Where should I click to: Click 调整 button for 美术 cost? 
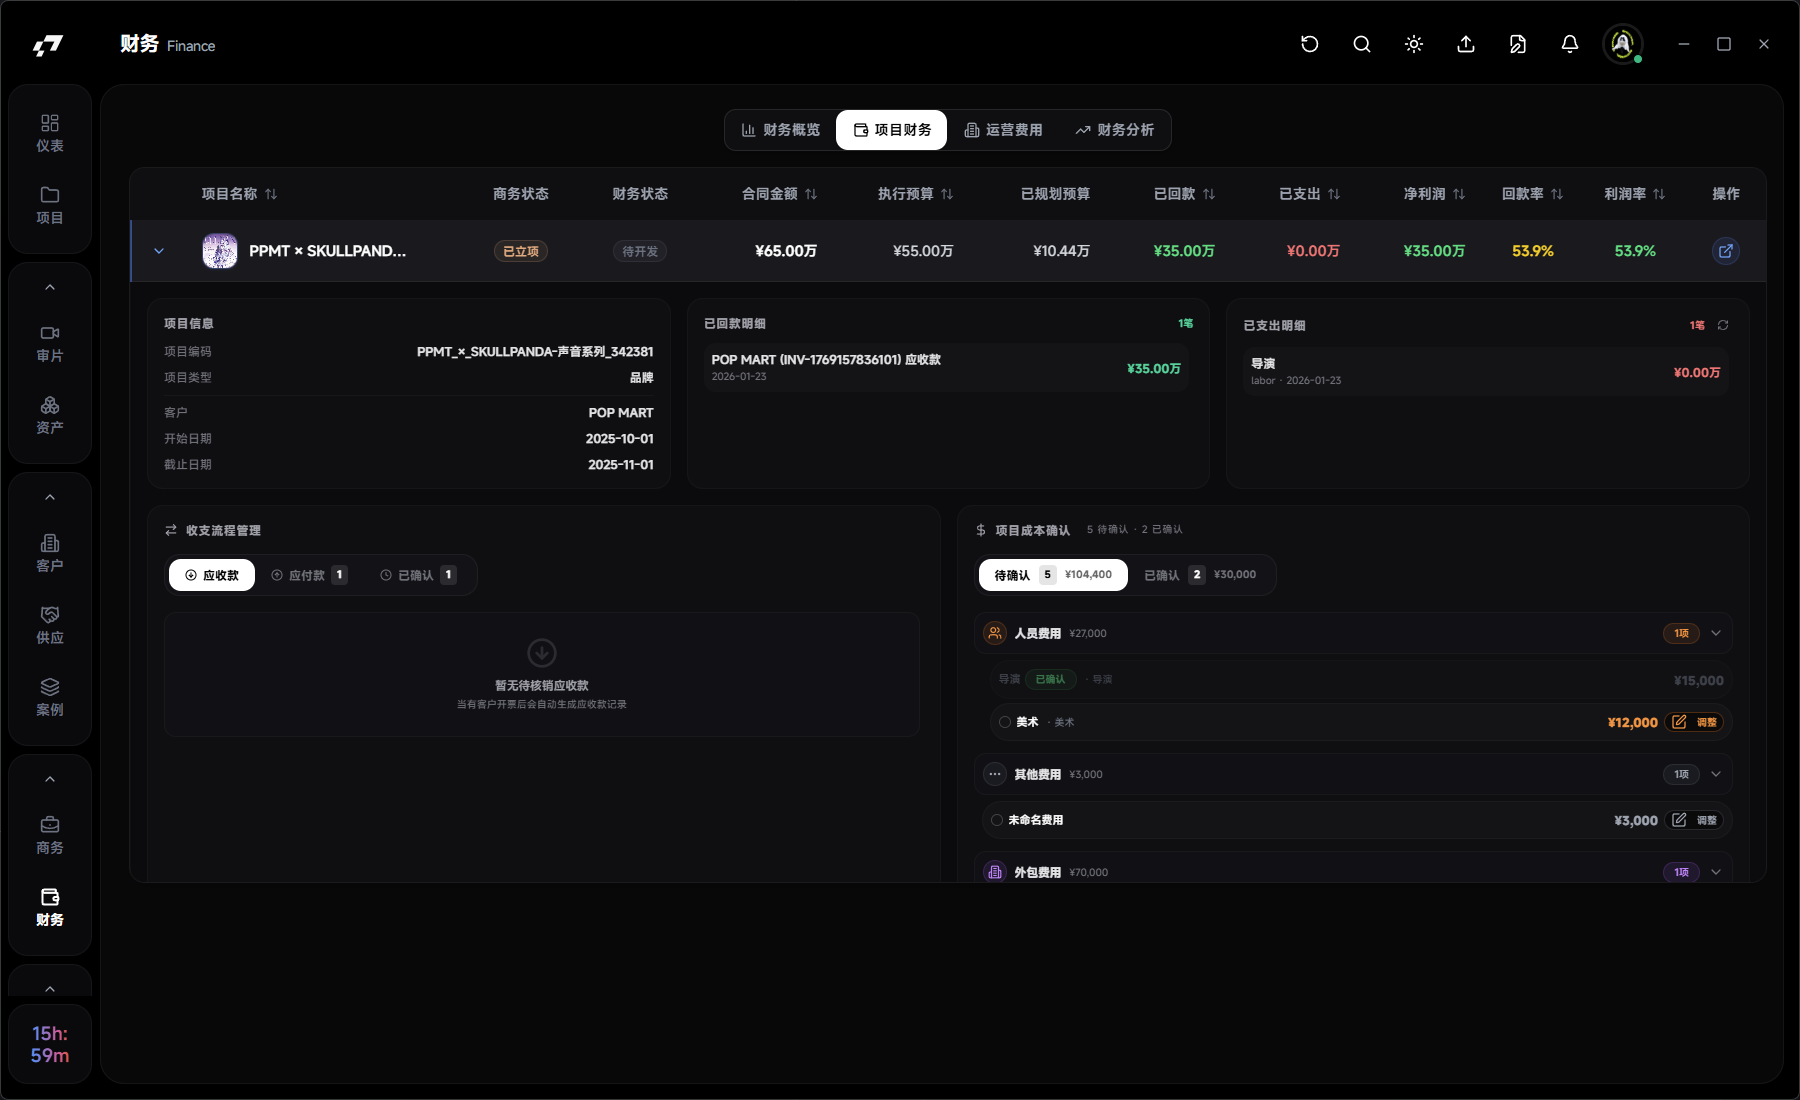[x=1695, y=722]
